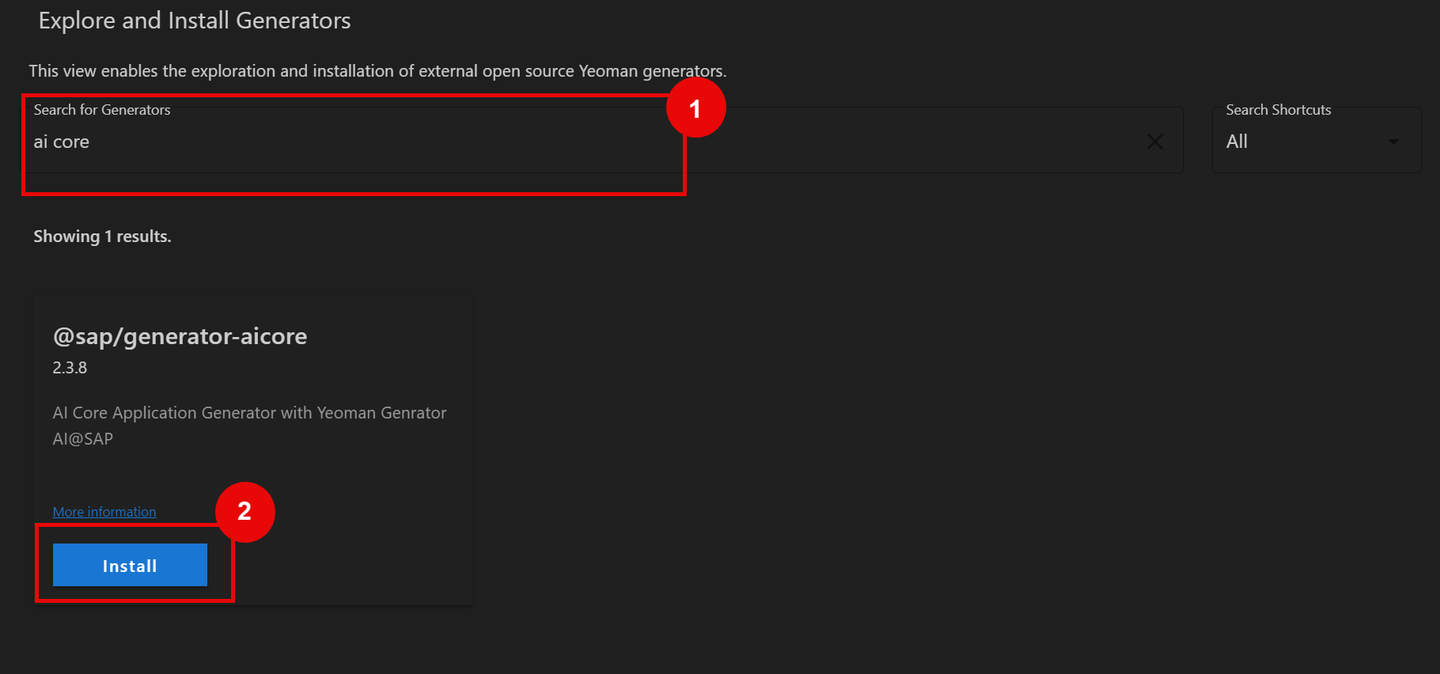The image size is (1440, 674).
Task: Click the AI Core Application Generator description
Action: pyautogui.click(x=250, y=425)
